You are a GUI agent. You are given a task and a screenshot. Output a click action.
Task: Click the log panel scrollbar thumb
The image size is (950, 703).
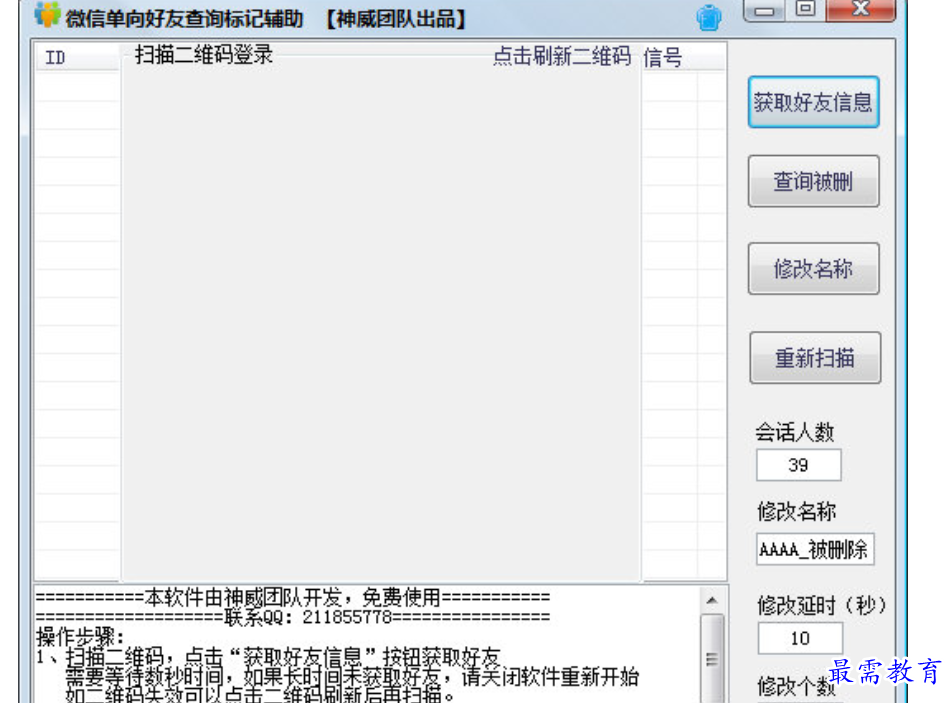[x=712, y=659]
